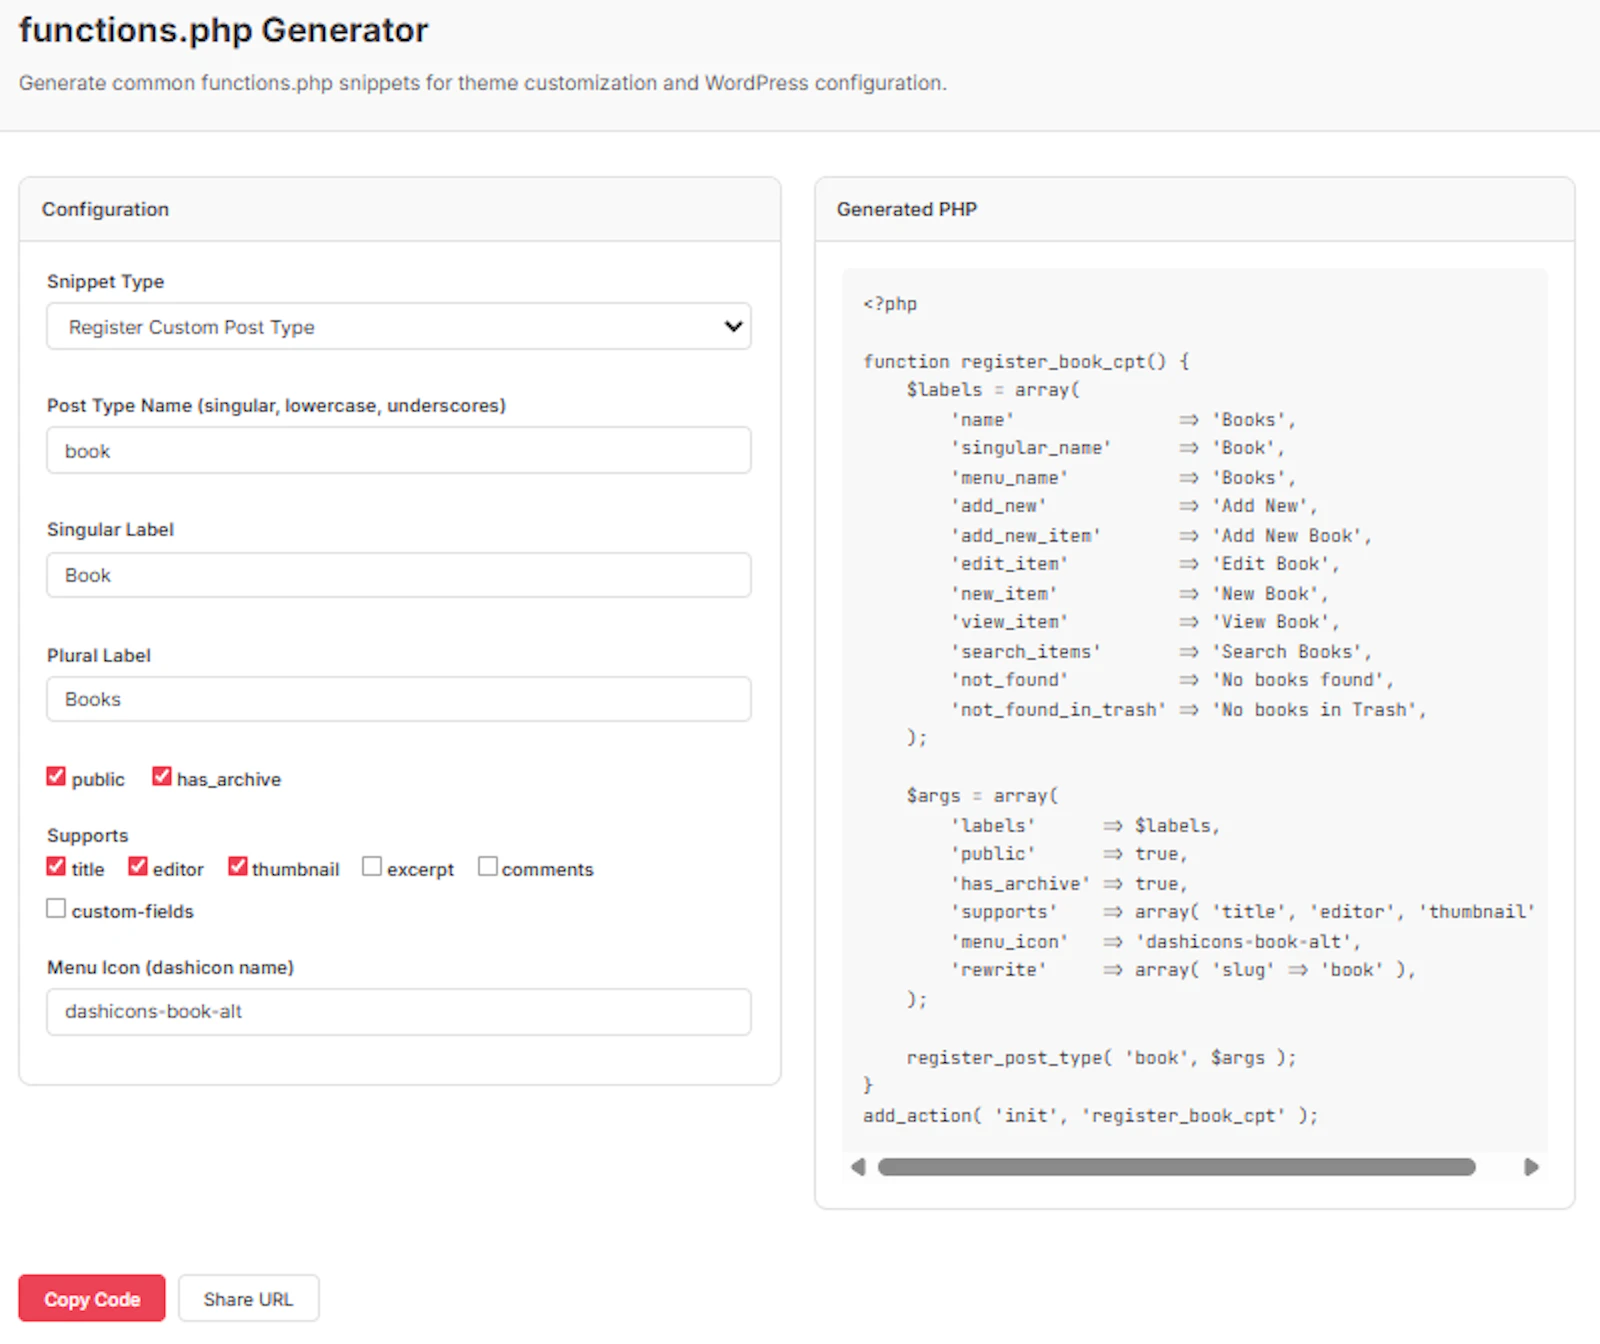Click the code scrollbar left arrow
Screen dimensions: 1600x1344
coord(858,1167)
